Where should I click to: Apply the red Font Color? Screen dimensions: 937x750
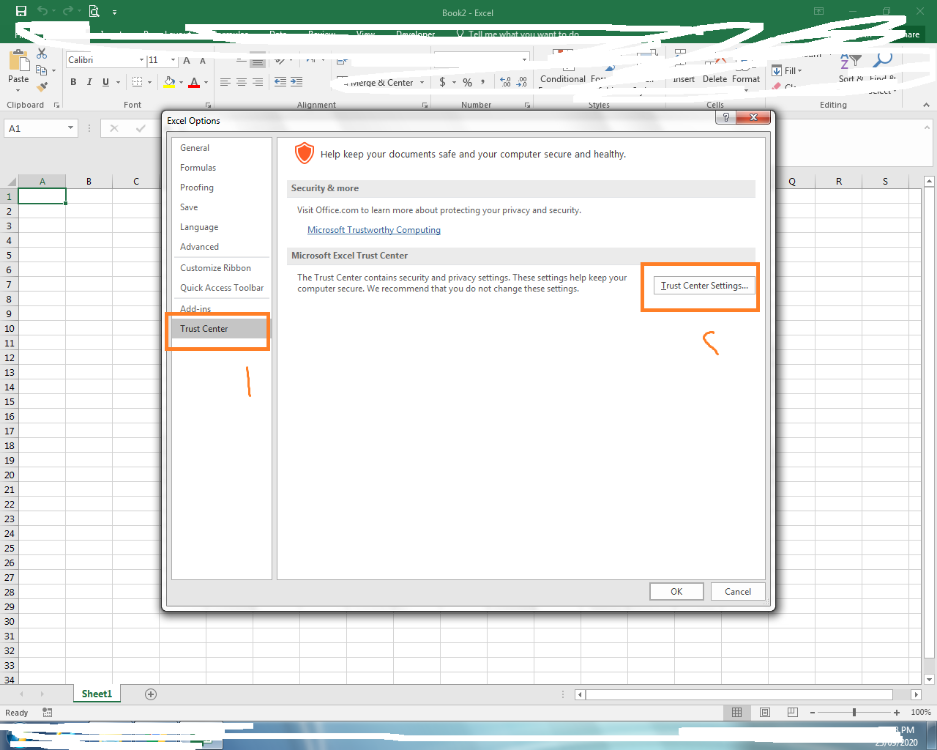194,82
